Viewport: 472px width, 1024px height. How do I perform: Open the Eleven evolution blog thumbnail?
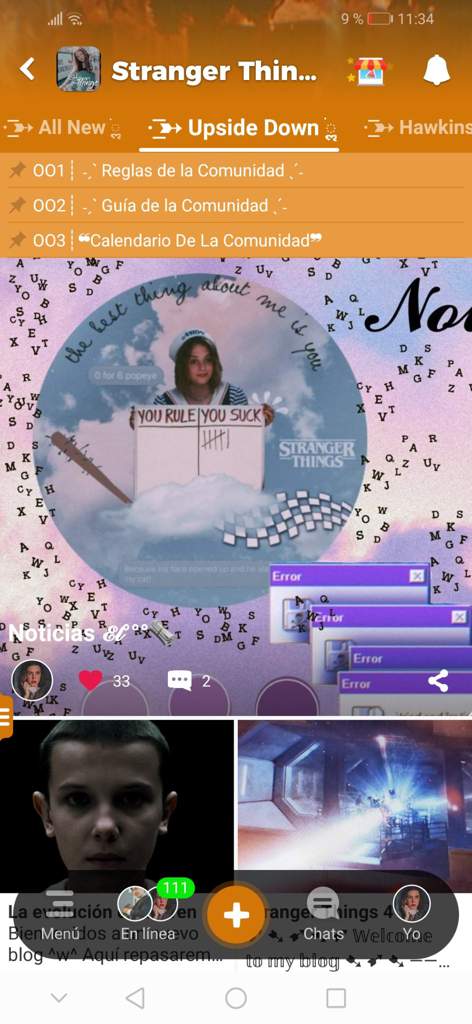pyautogui.click(x=117, y=806)
